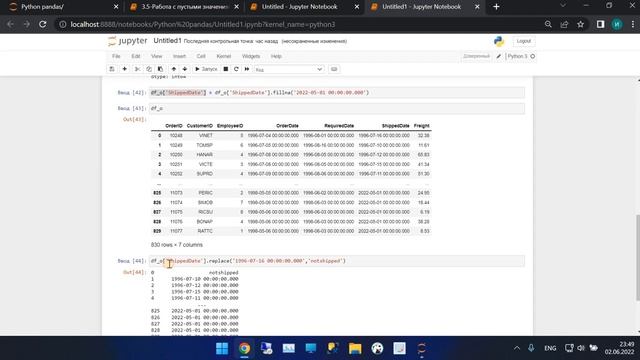
Task: Open File Explorer from taskbar
Action: pos(355,348)
